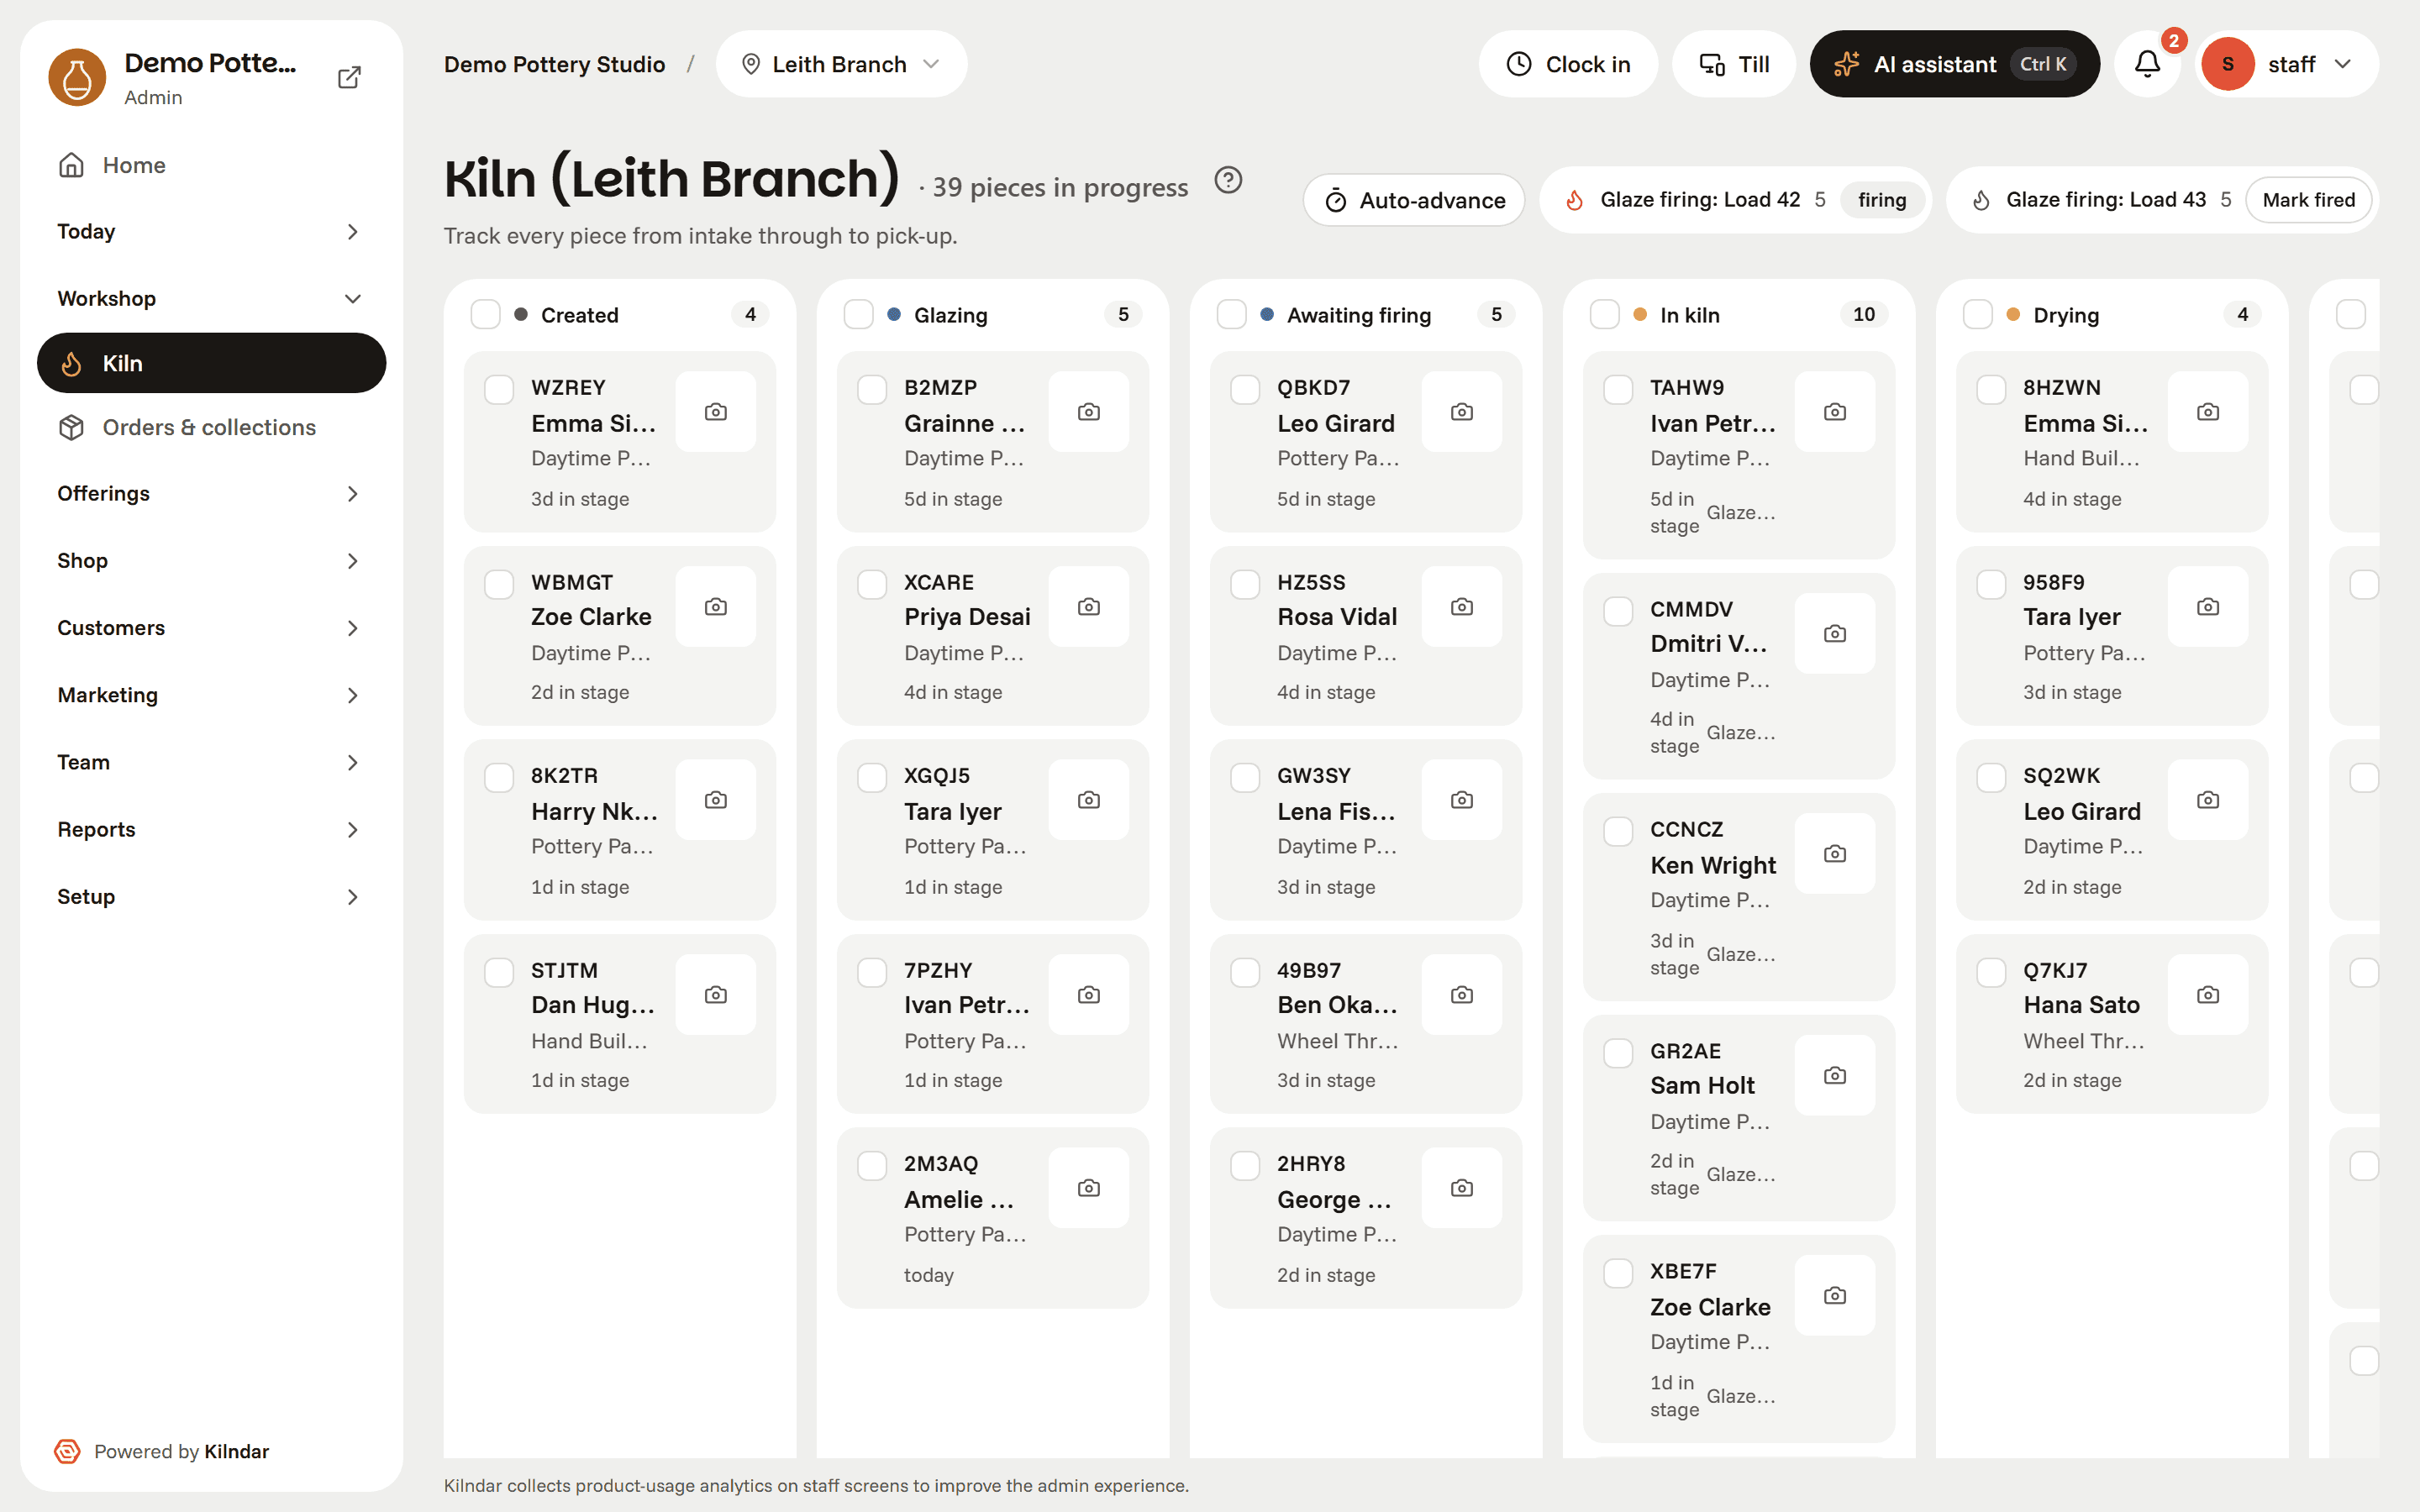Open studio site via external link icon
Screen dimensions: 2420x1512
click(349, 77)
